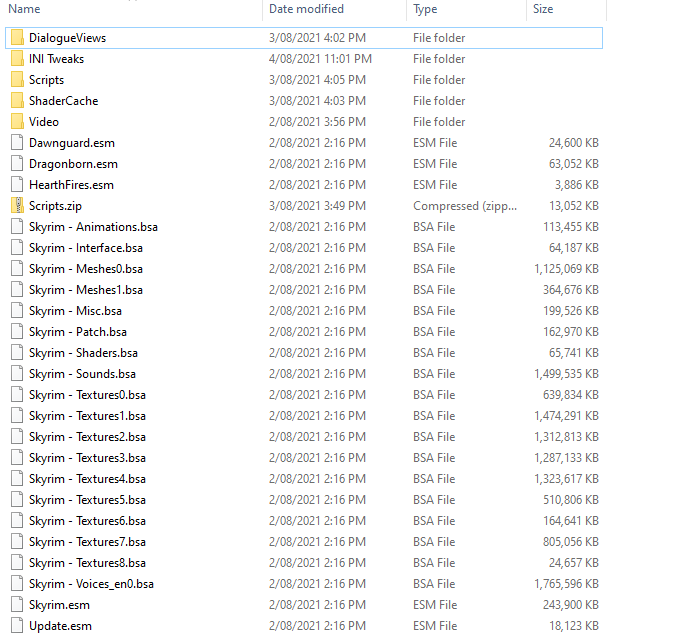Click the Compressed (zipp... type entry
Screen dimensions: 675x638
(x=465, y=206)
